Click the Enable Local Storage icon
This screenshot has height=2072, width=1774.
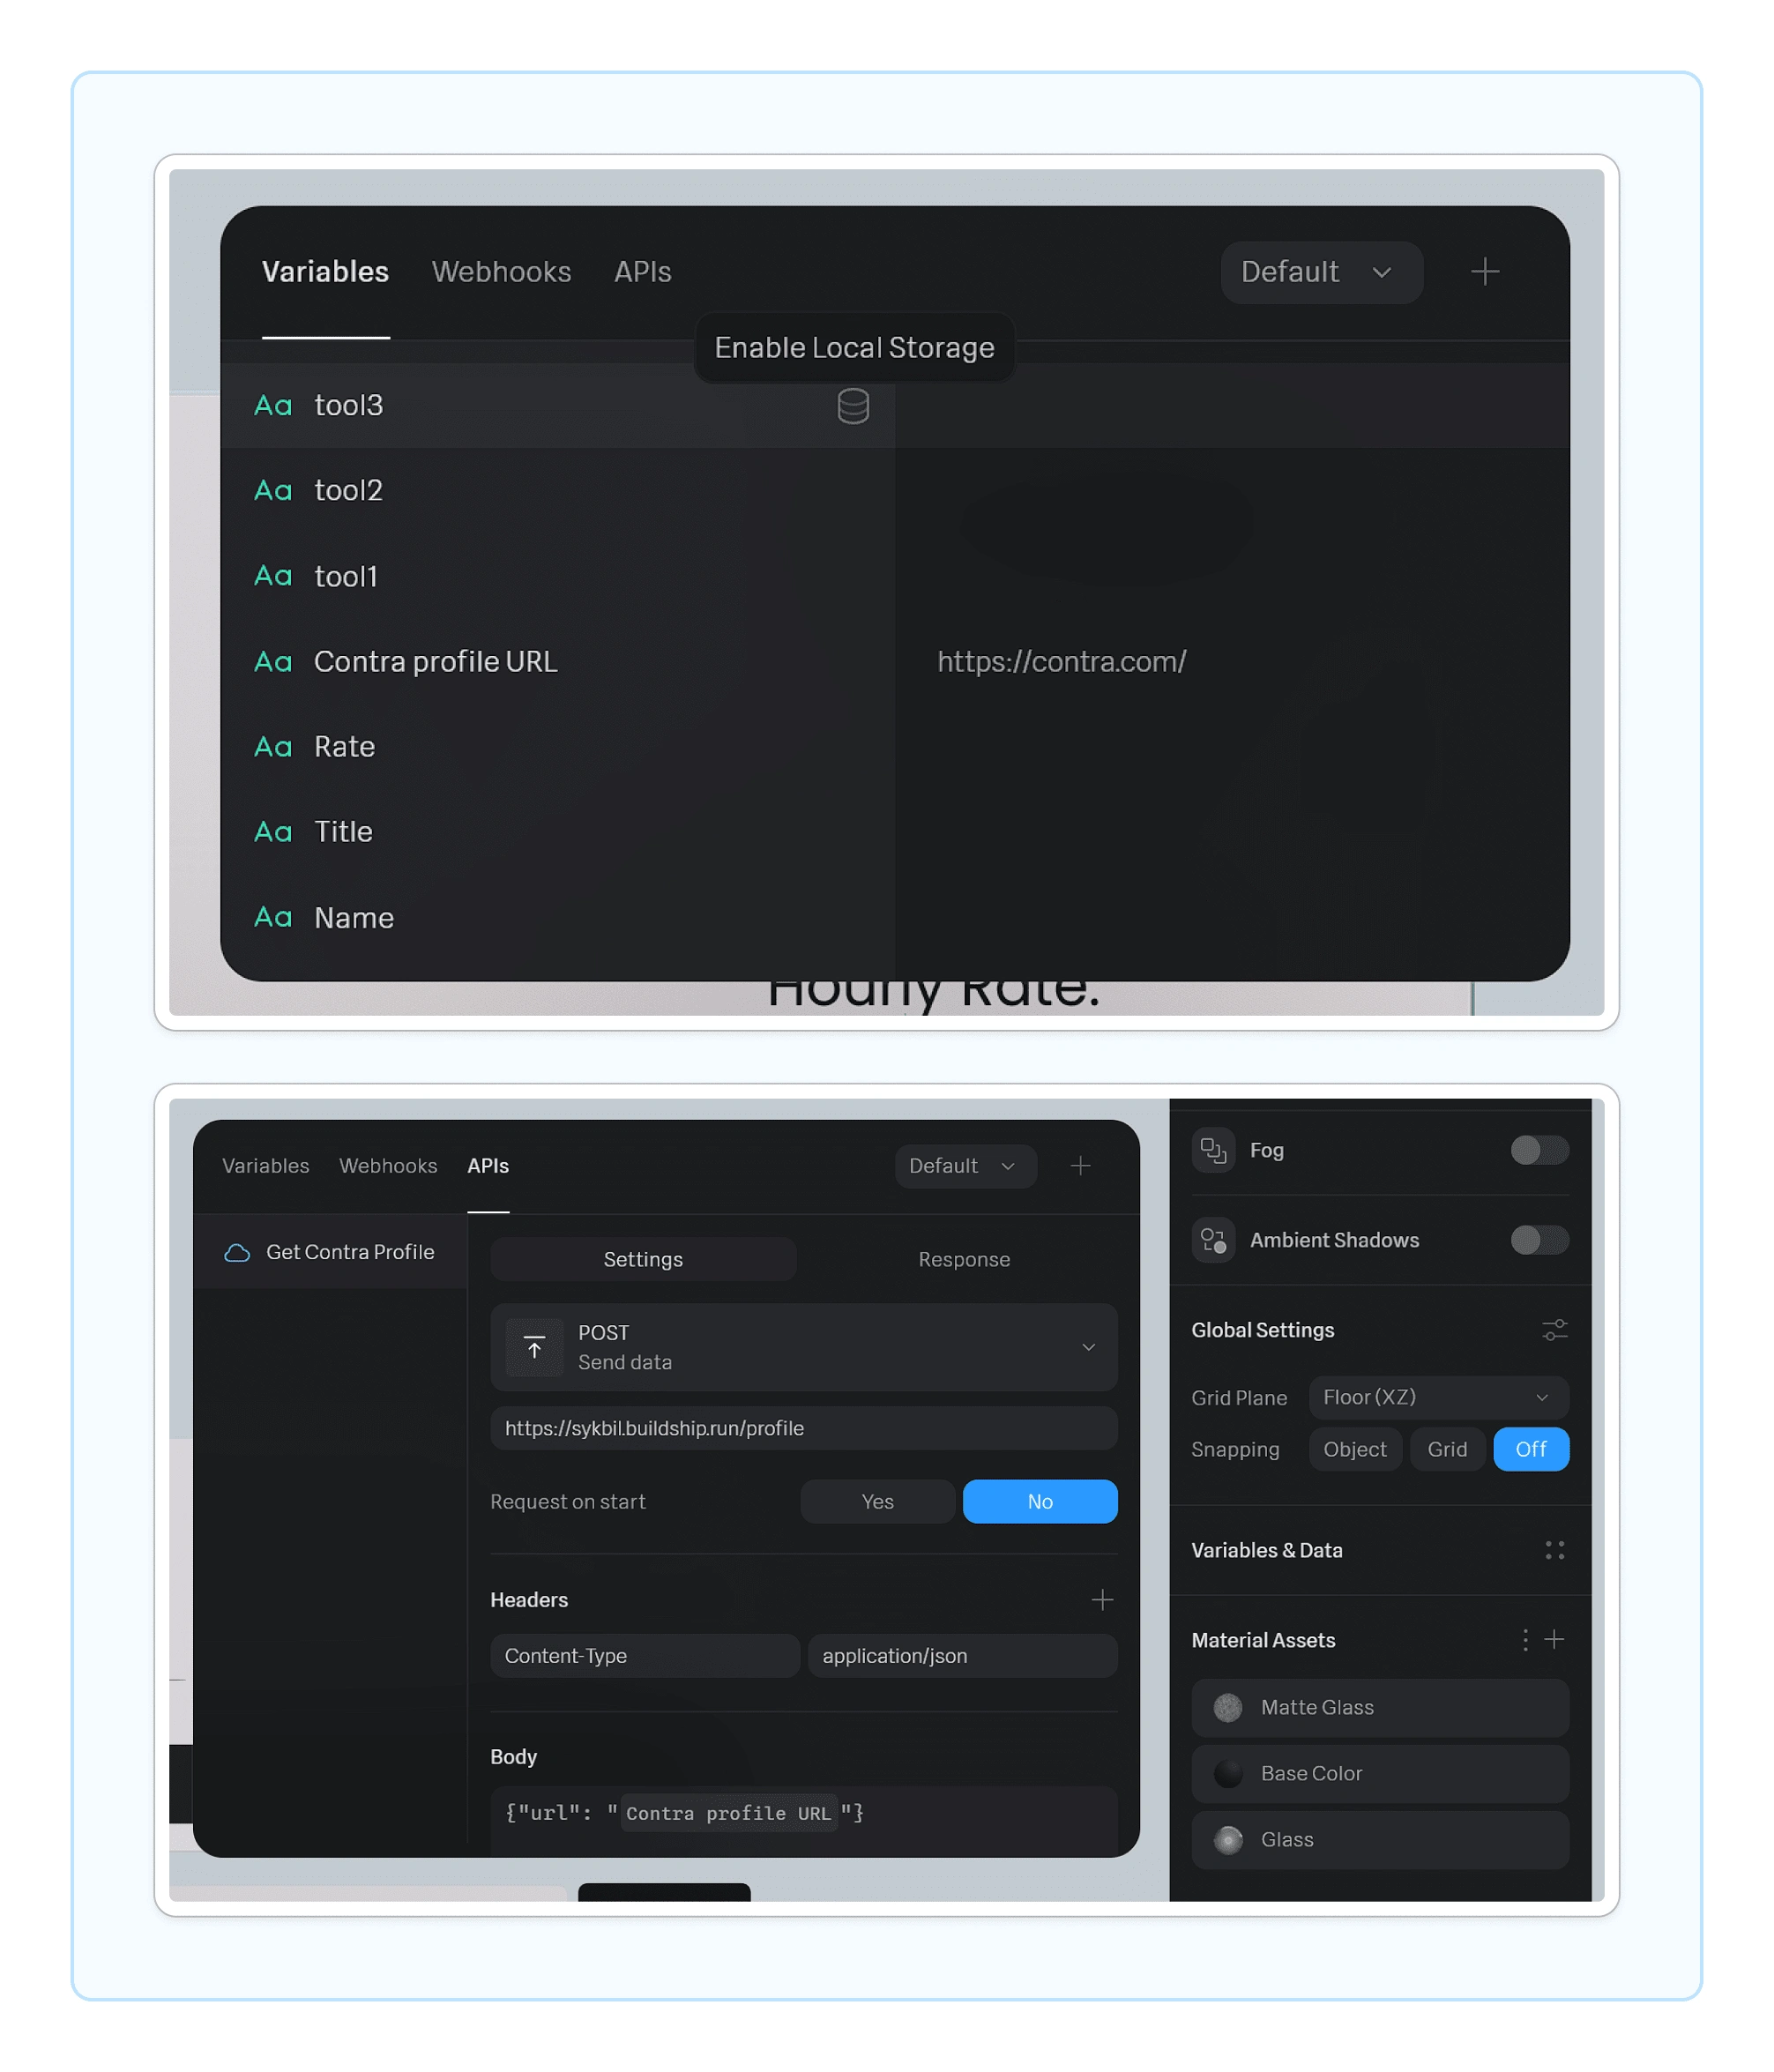(x=852, y=405)
